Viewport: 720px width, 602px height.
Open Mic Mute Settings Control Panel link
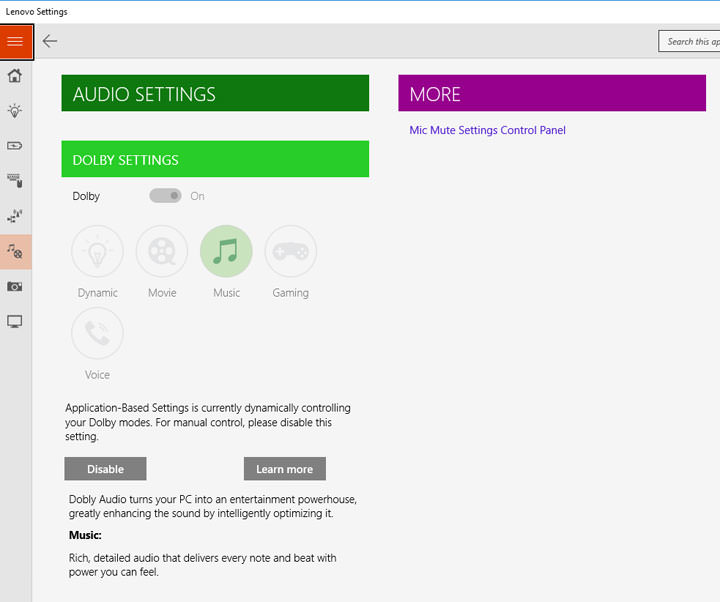(487, 130)
